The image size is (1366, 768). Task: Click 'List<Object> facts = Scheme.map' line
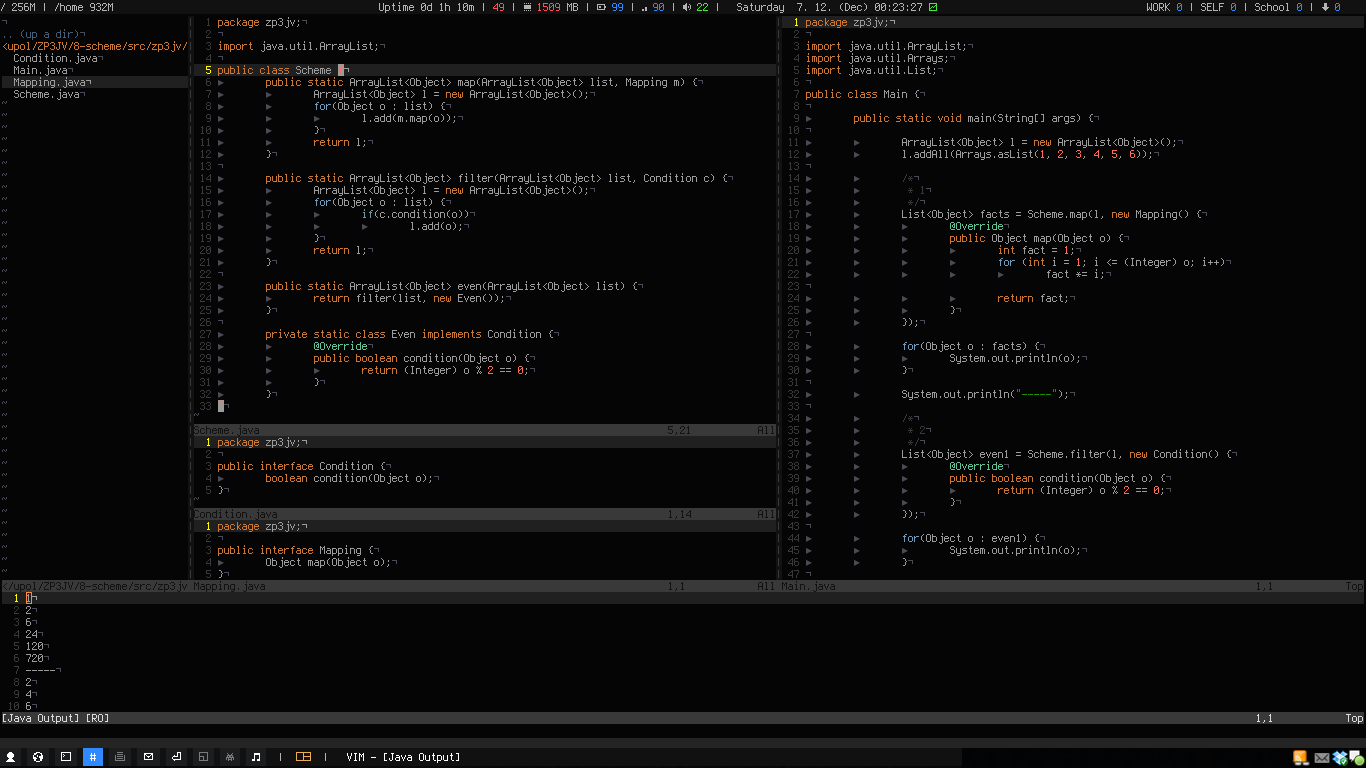click(1053, 214)
